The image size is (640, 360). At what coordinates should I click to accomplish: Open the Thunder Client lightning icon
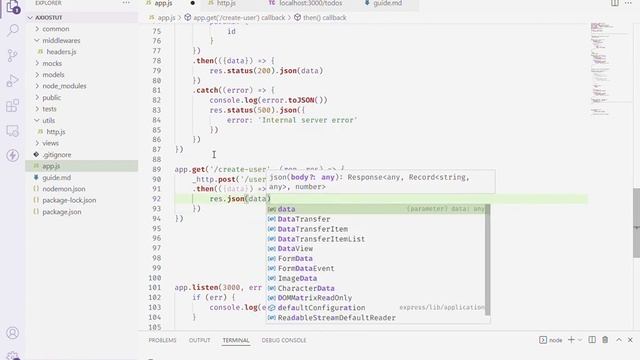(13, 156)
